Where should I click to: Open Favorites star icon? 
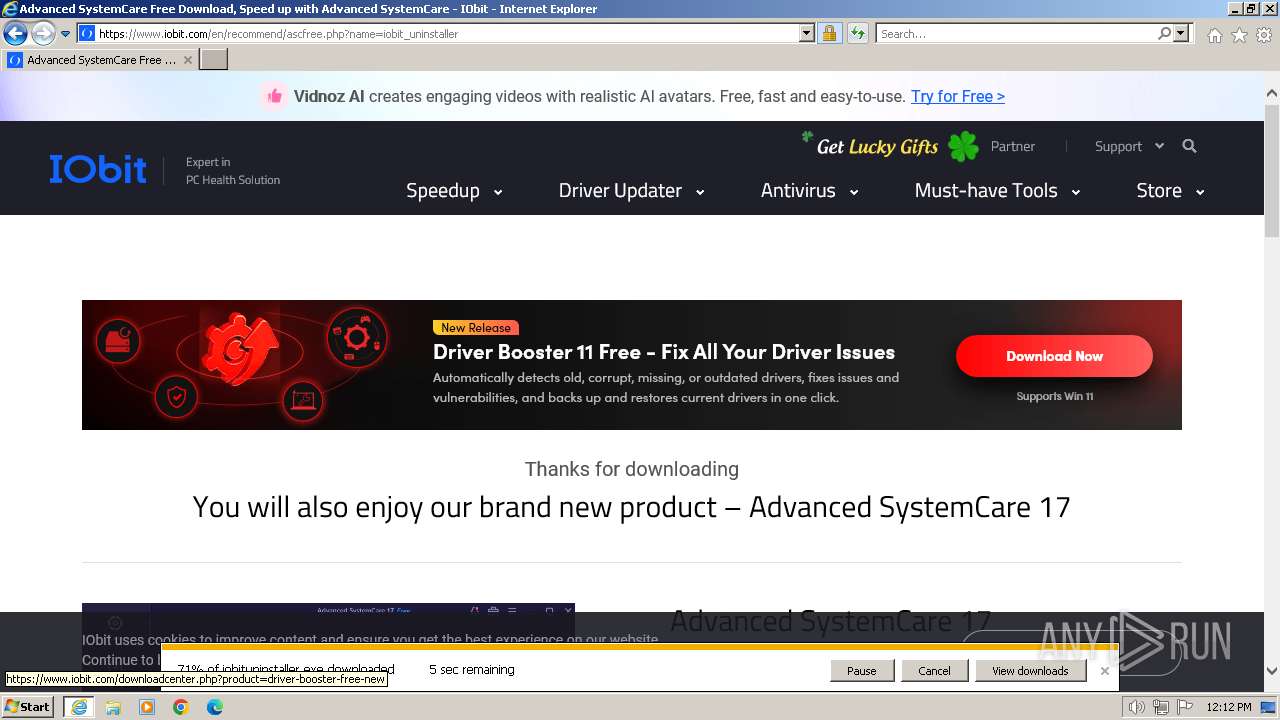(x=1239, y=35)
